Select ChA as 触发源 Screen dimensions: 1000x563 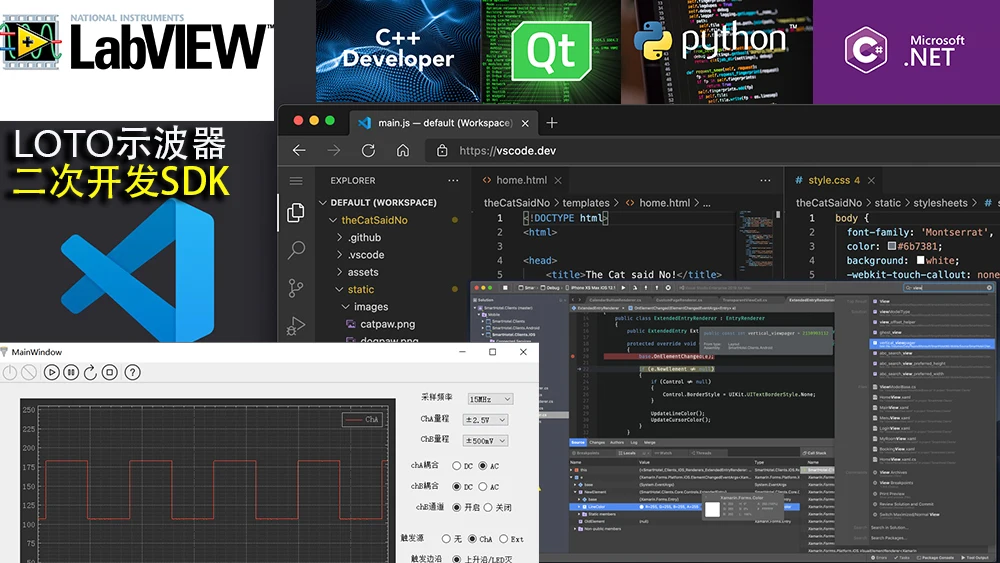point(472,539)
